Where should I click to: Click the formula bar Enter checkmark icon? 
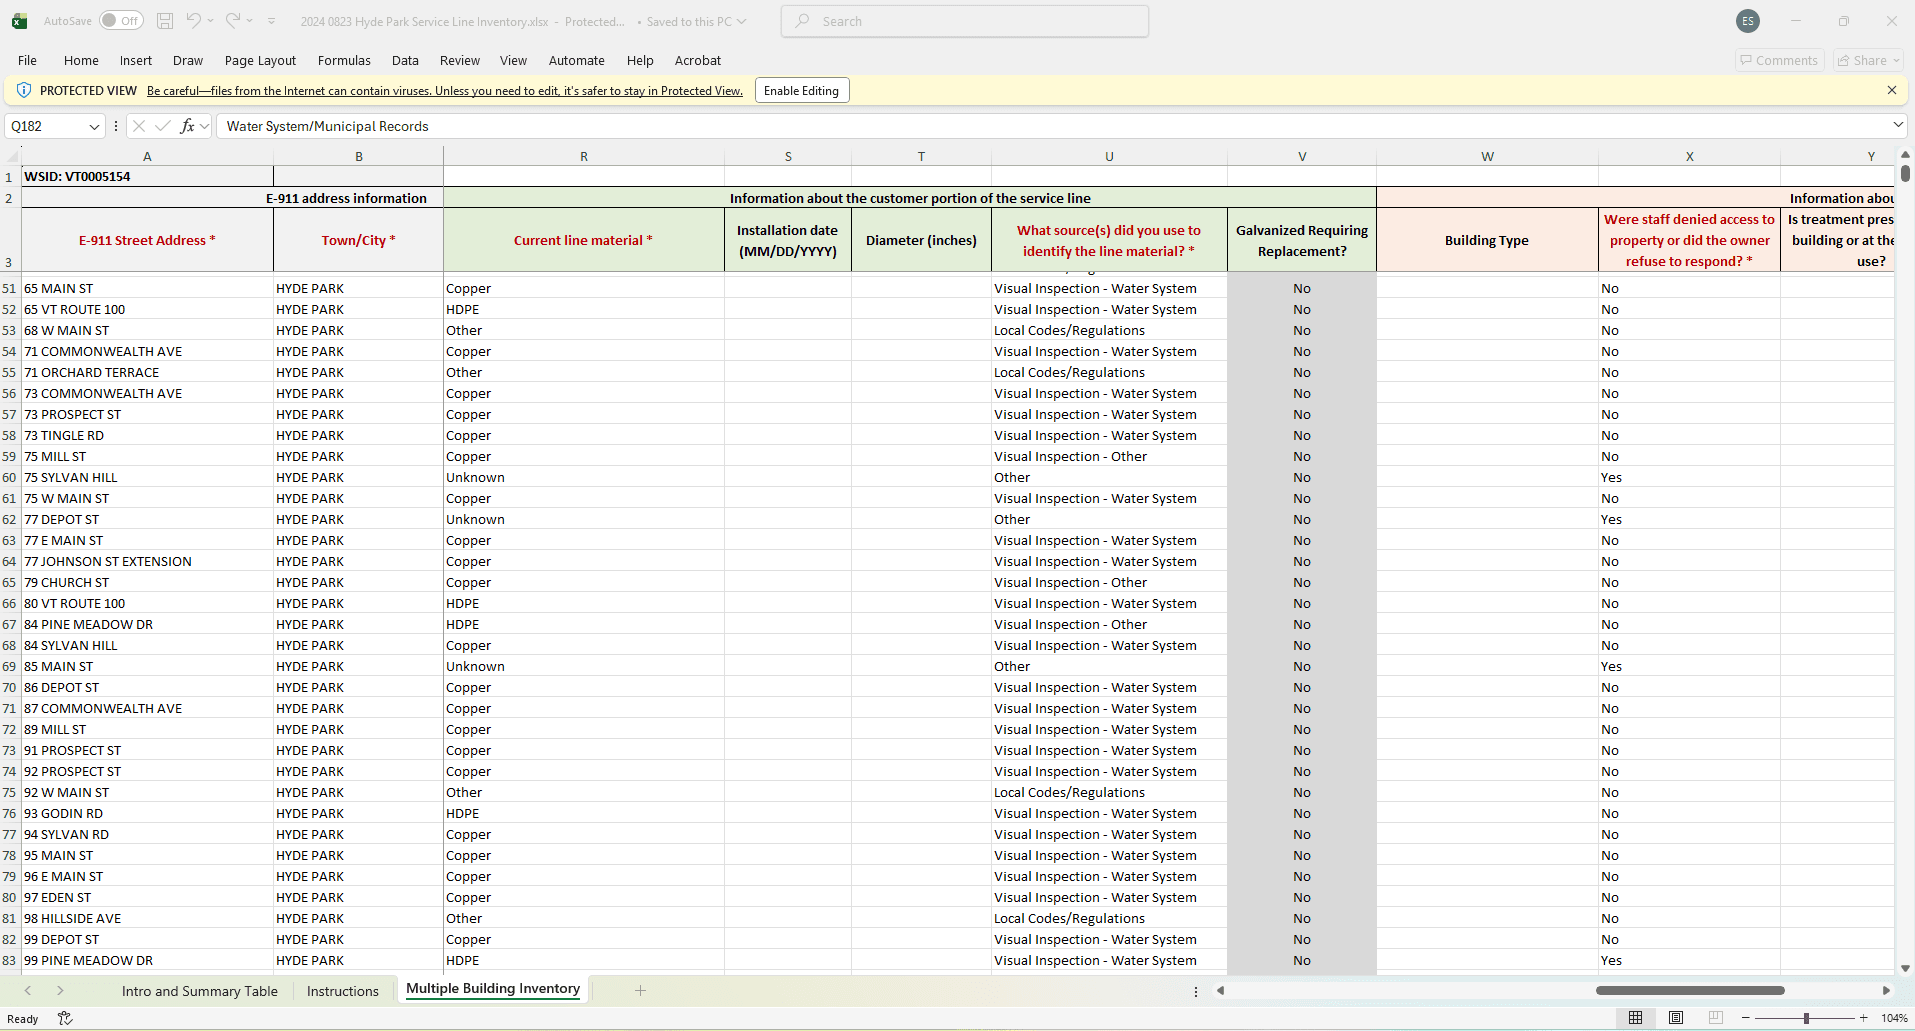click(x=163, y=126)
